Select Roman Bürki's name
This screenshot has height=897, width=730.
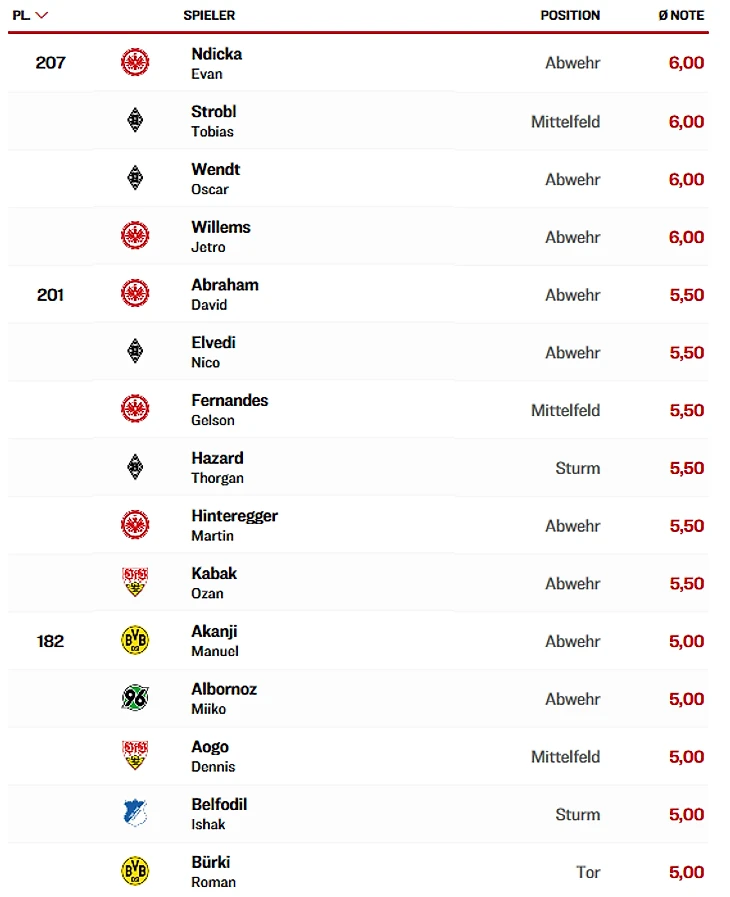(x=211, y=863)
